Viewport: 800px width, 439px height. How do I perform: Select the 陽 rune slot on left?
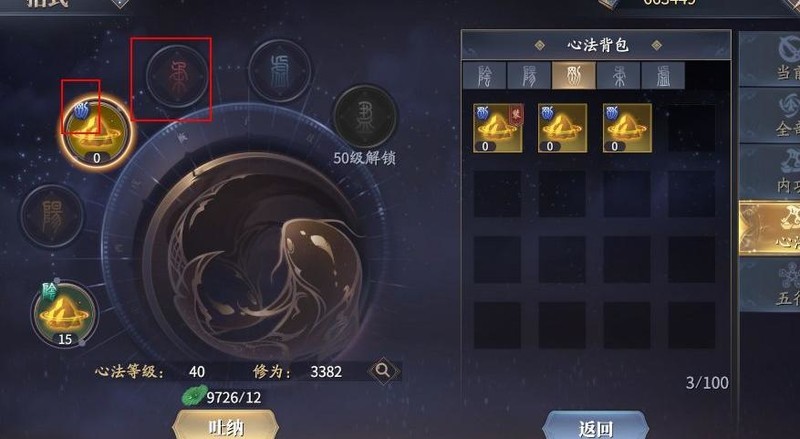pos(52,216)
